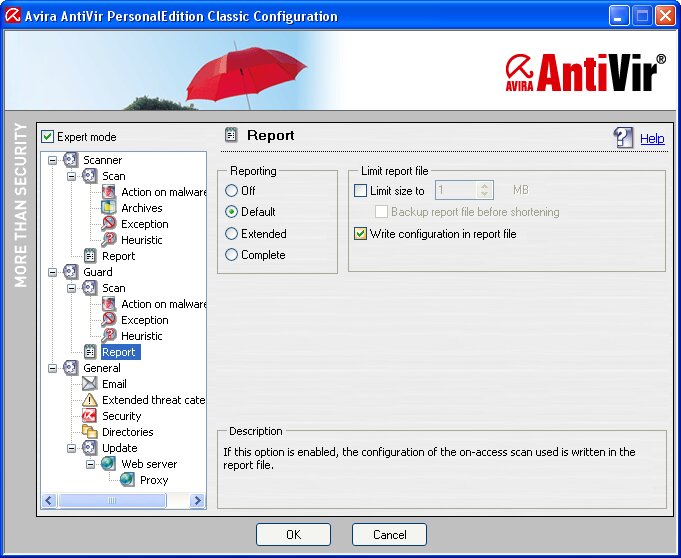
Task: Click the Email envelope icon under General
Action: click(x=90, y=384)
